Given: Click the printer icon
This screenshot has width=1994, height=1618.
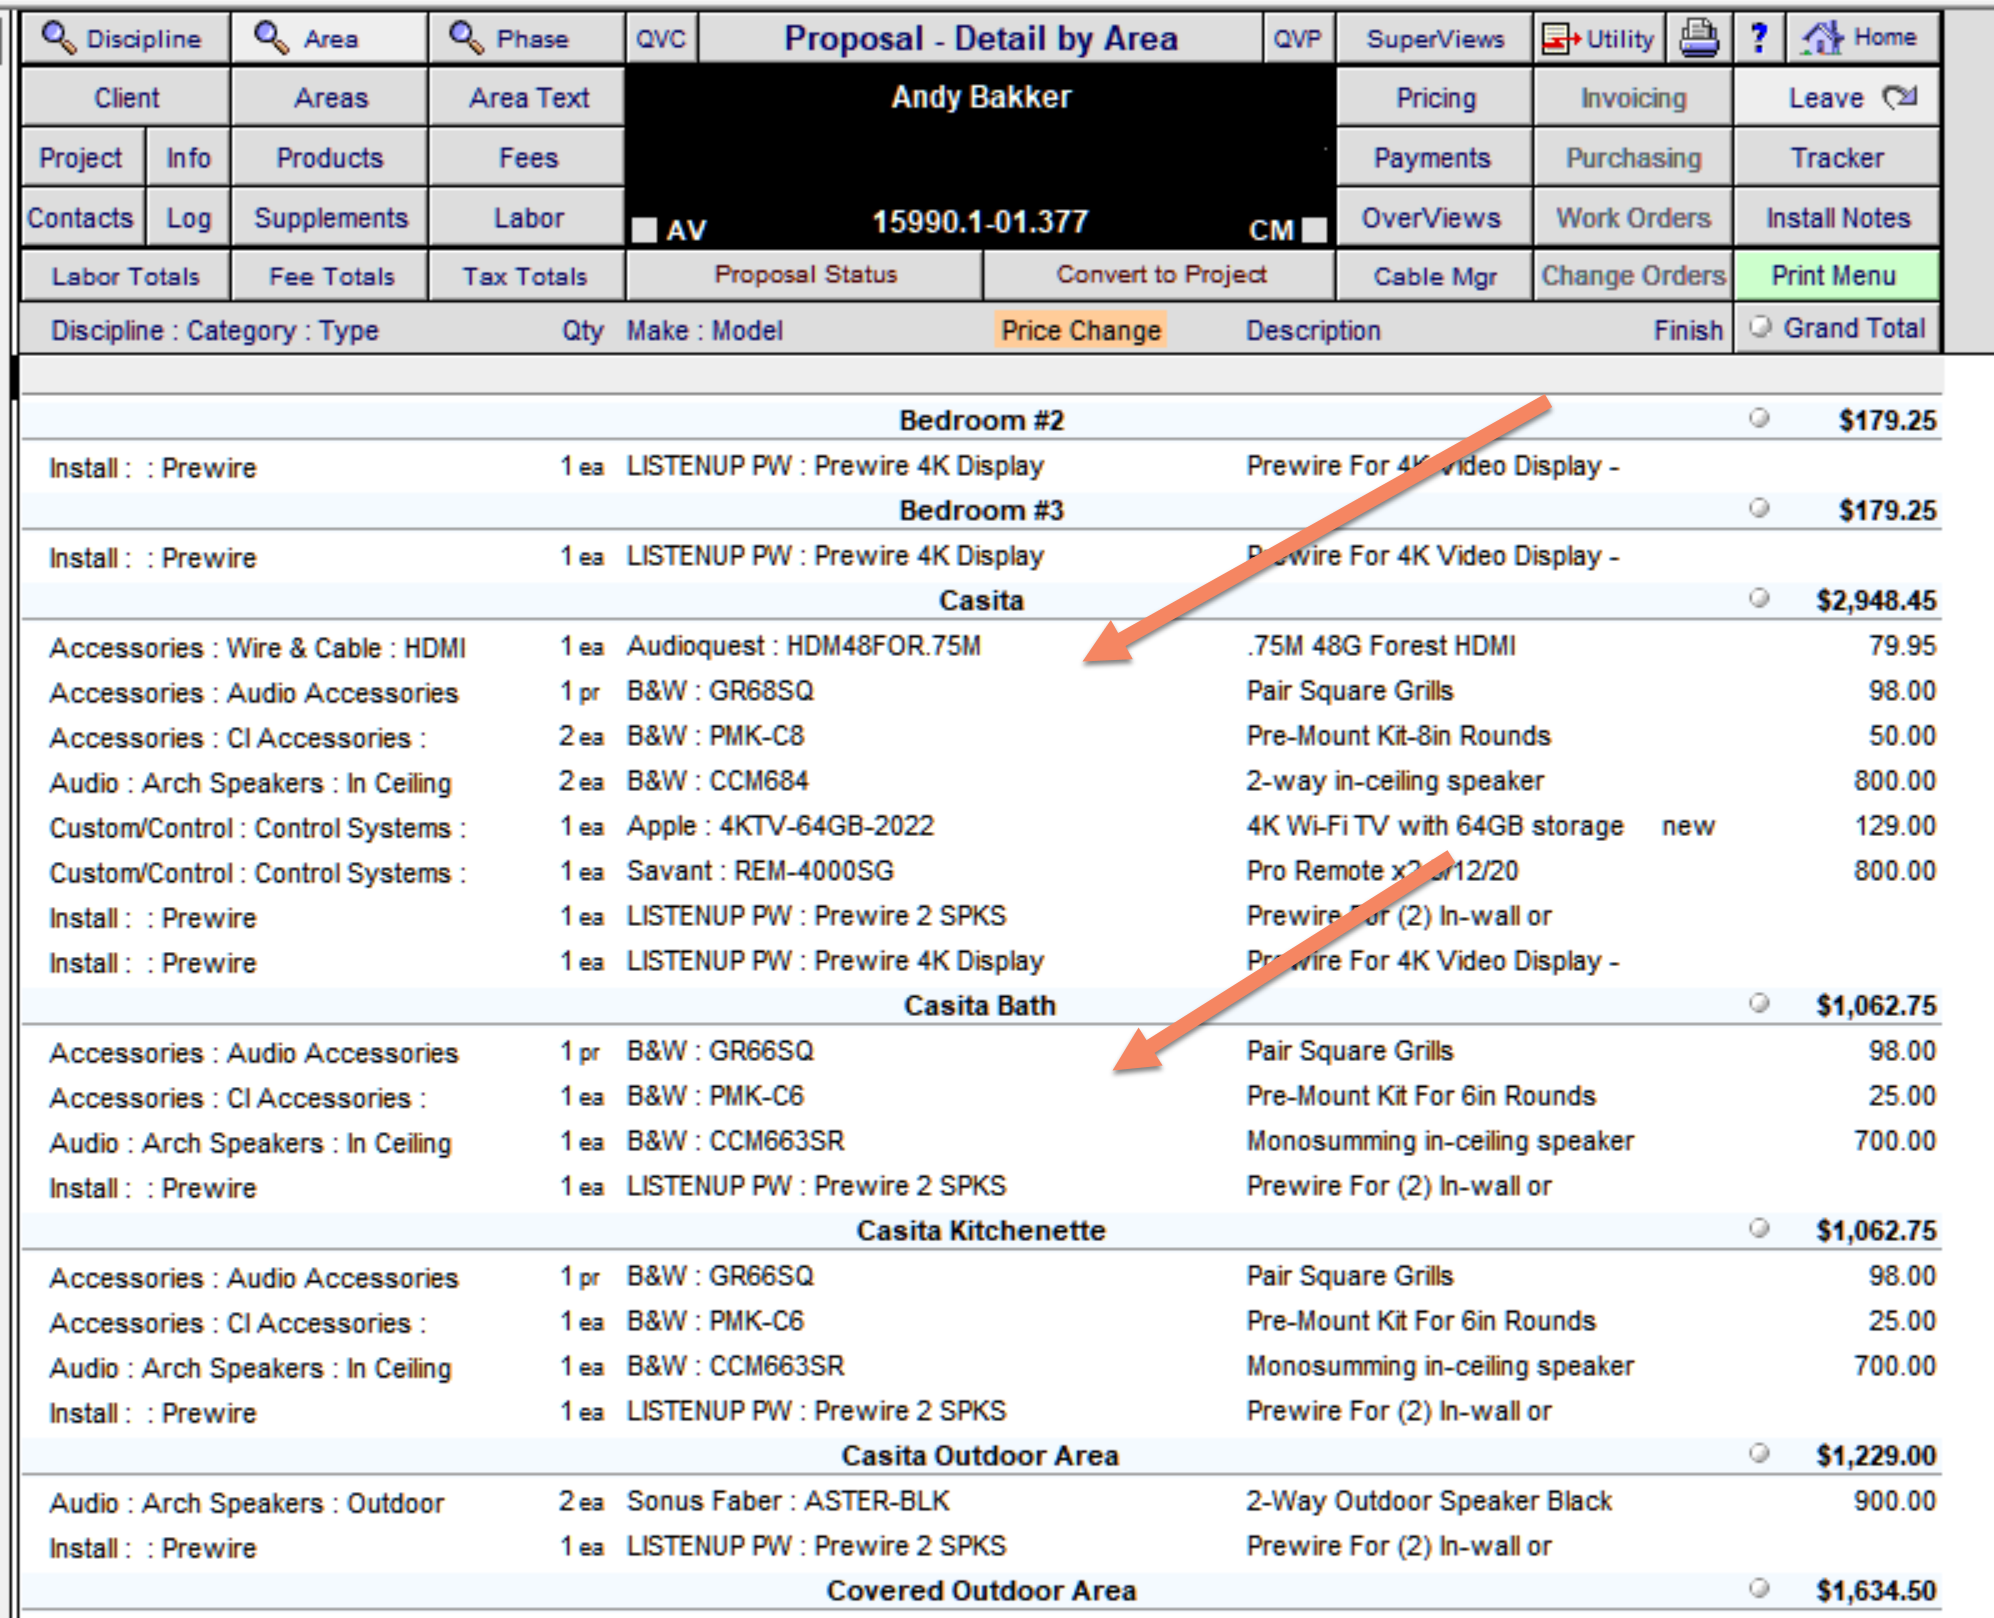Looking at the screenshot, I should point(1698,38).
